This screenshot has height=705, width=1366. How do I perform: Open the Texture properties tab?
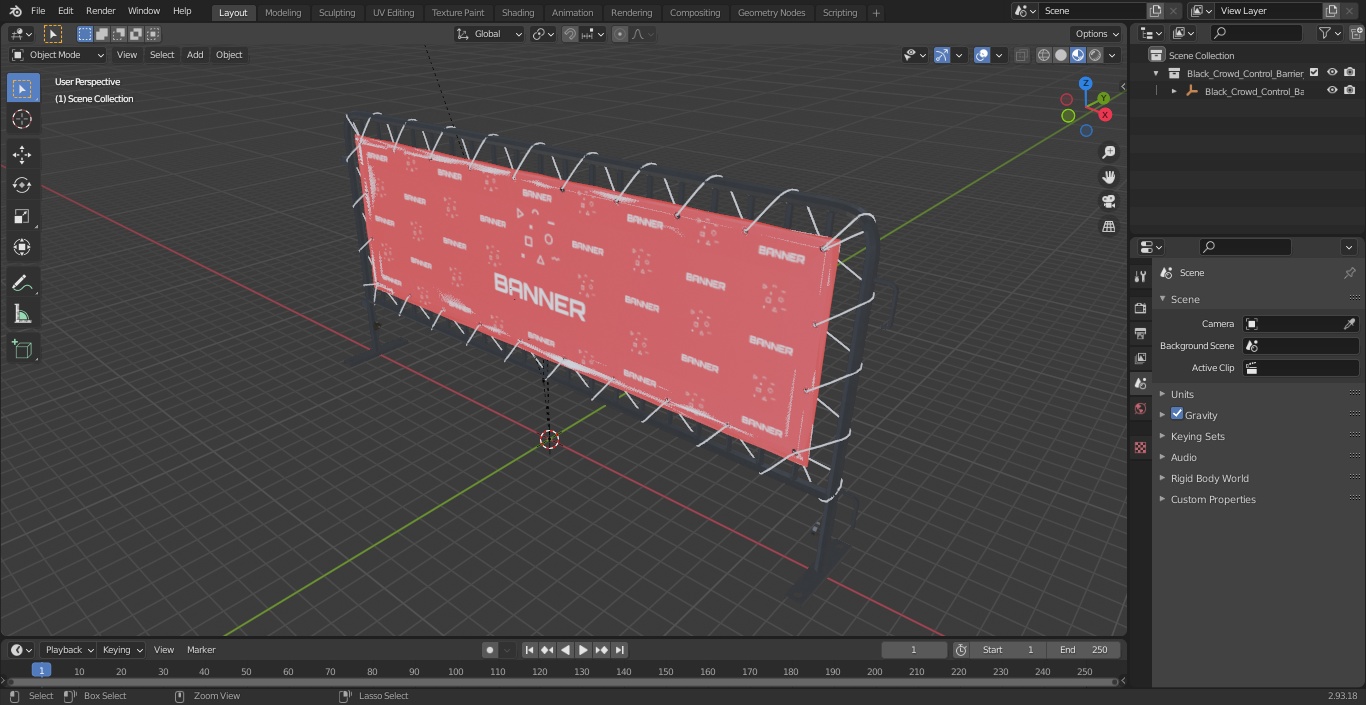(x=1140, y=447)
